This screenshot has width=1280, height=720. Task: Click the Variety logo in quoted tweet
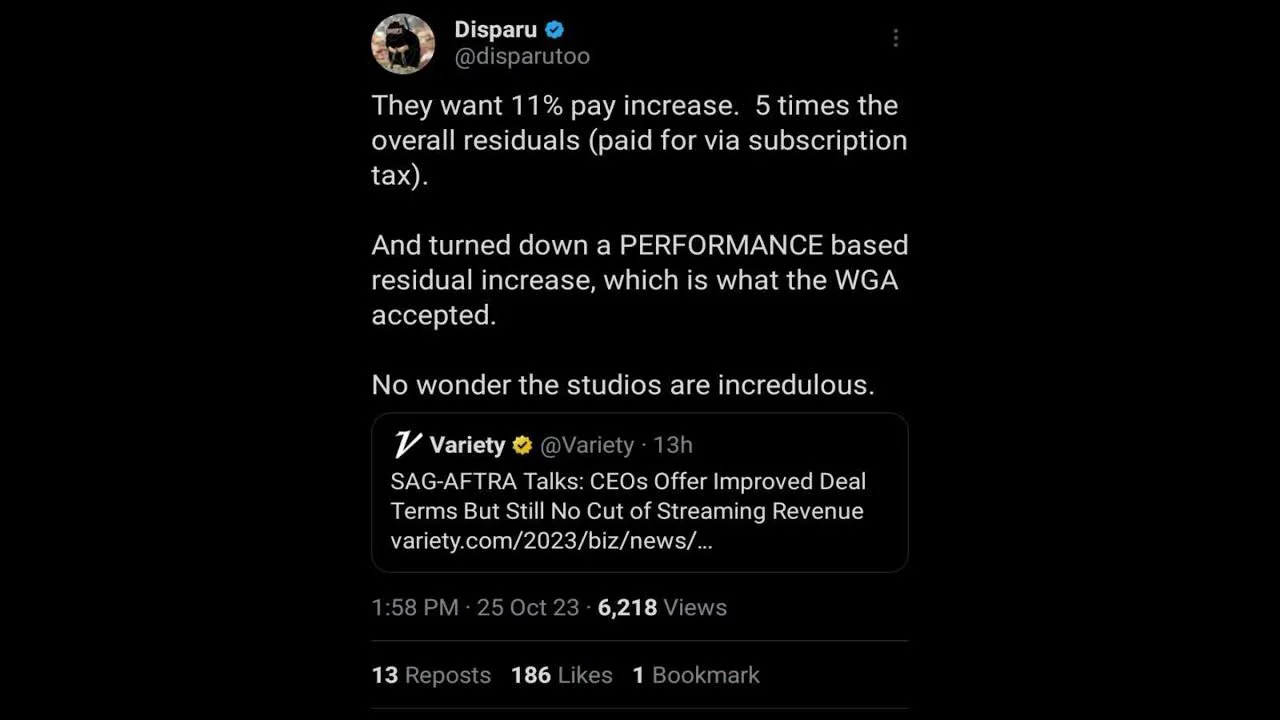[407, 445]
